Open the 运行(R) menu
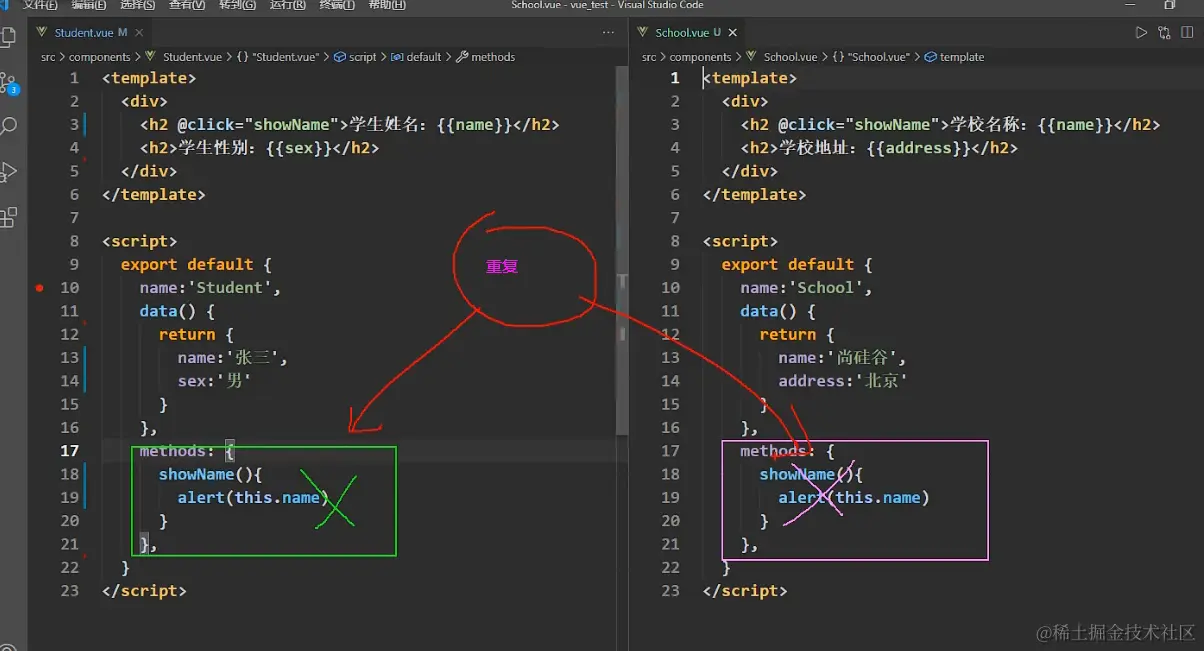The image size is (1204, 651). (x=287, y=5)
